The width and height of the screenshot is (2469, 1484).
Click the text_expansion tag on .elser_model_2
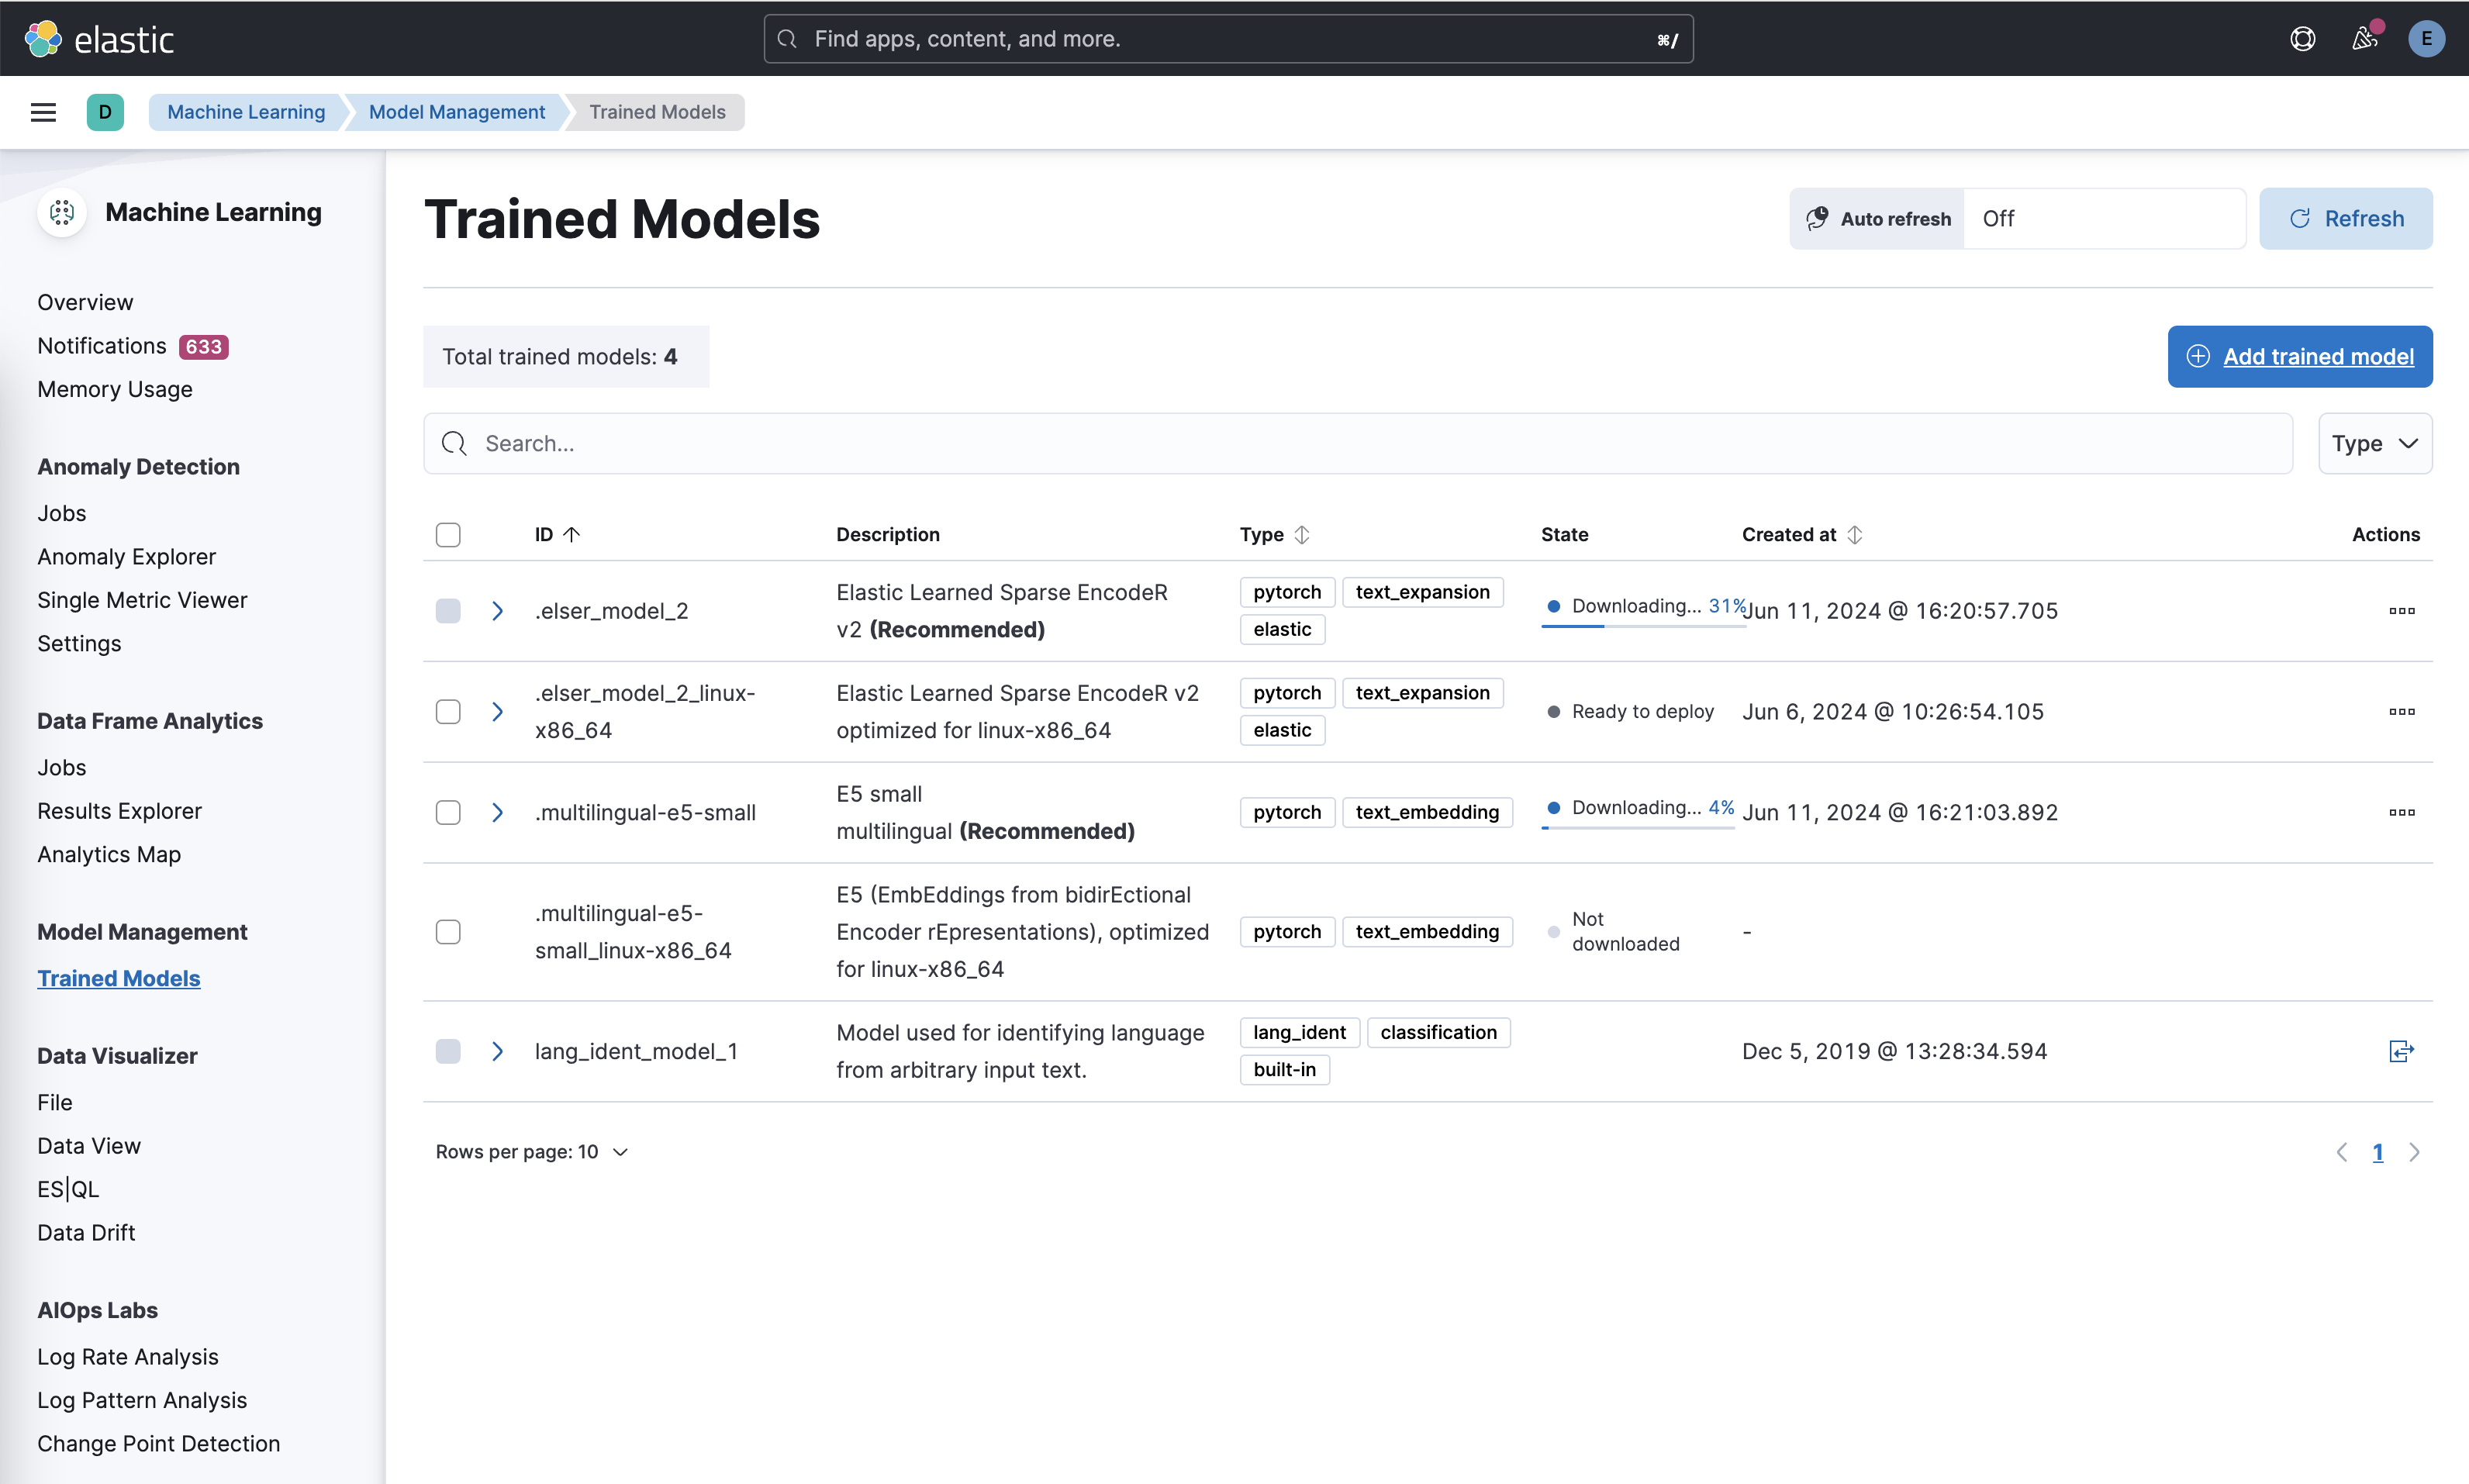pyautogui.click(x=1422, y=592)
